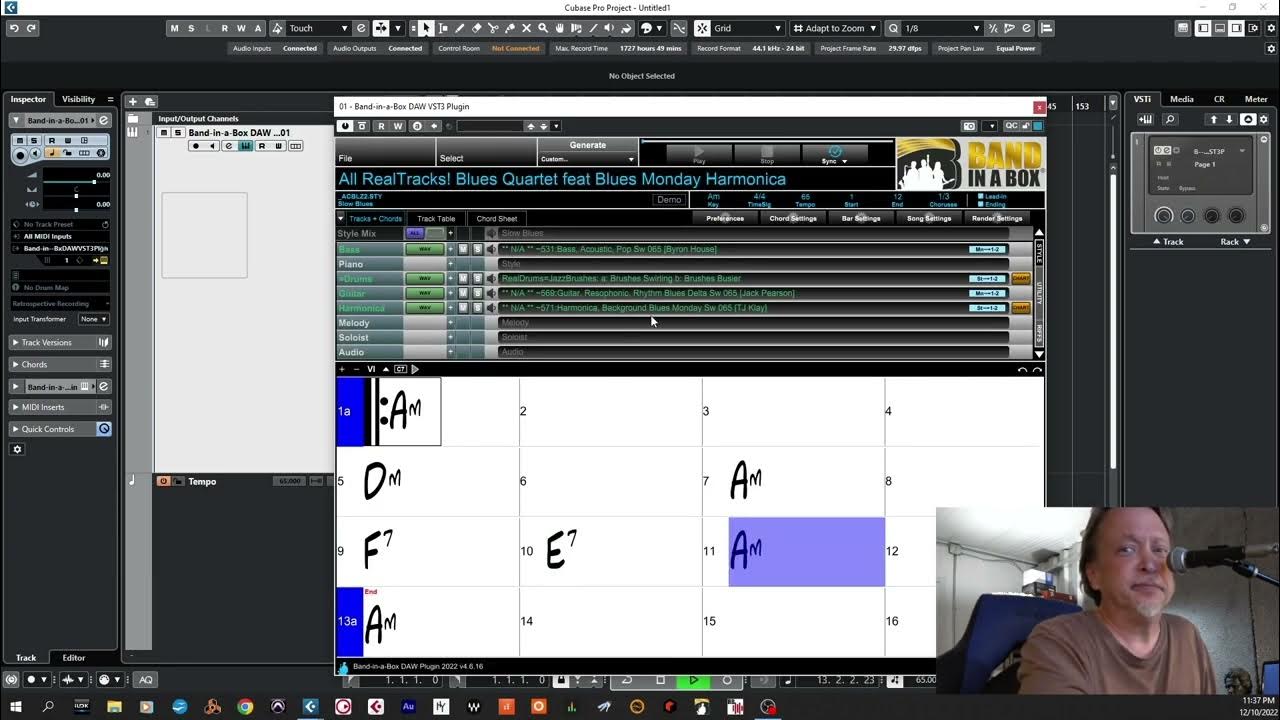This screenshot has width=1280, height=720.
Task: Open Chord Settings
Action: point(793,218)
